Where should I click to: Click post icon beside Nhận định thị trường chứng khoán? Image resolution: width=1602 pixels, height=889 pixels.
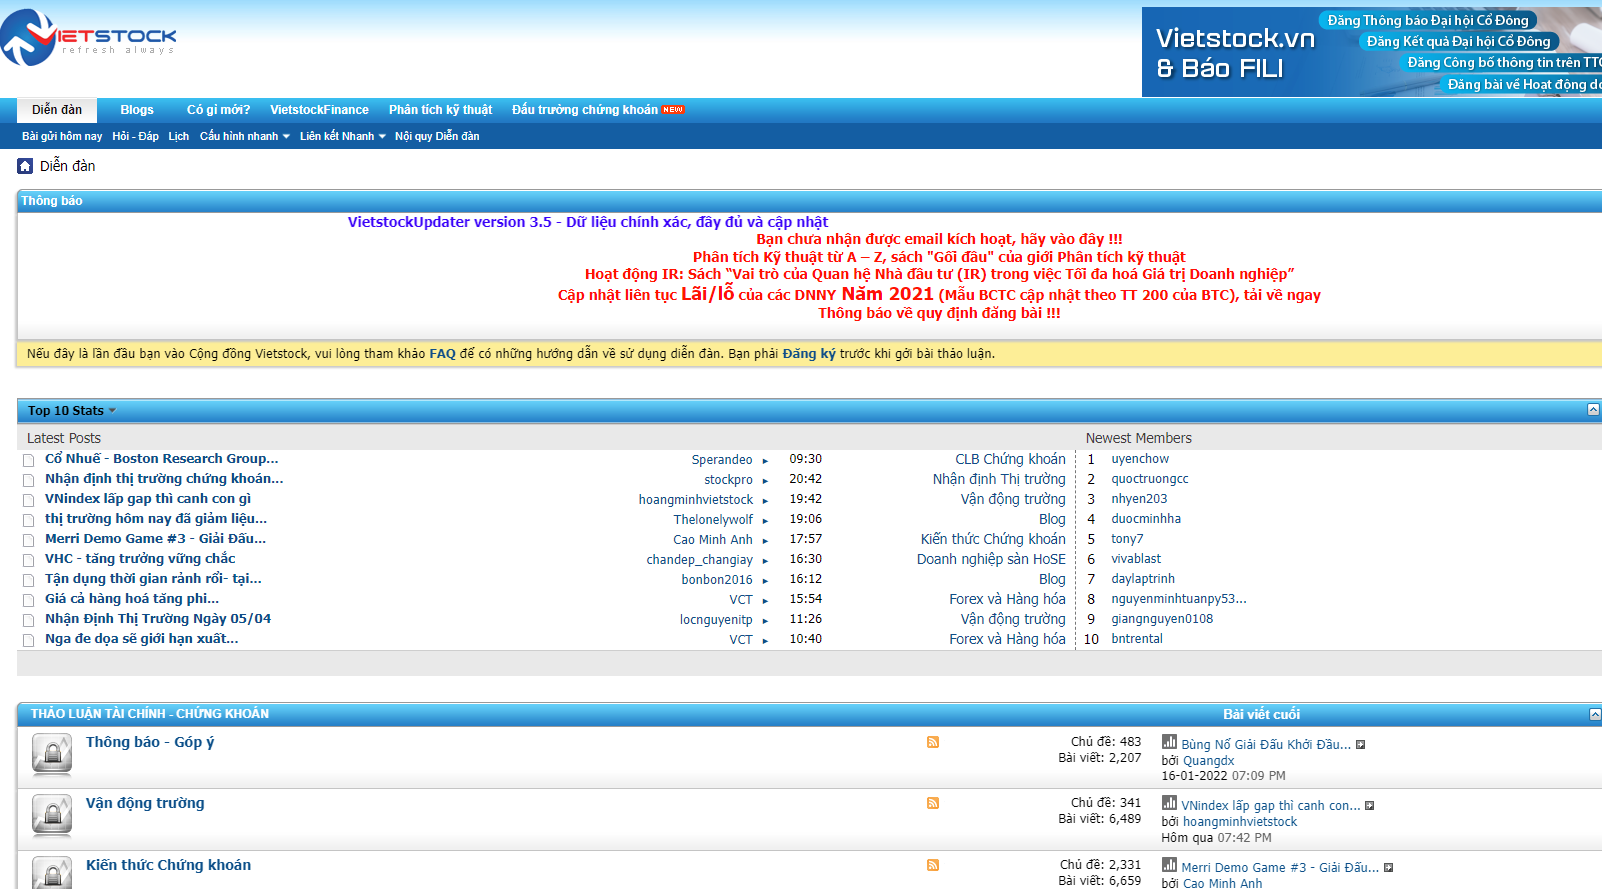point(29,480)
